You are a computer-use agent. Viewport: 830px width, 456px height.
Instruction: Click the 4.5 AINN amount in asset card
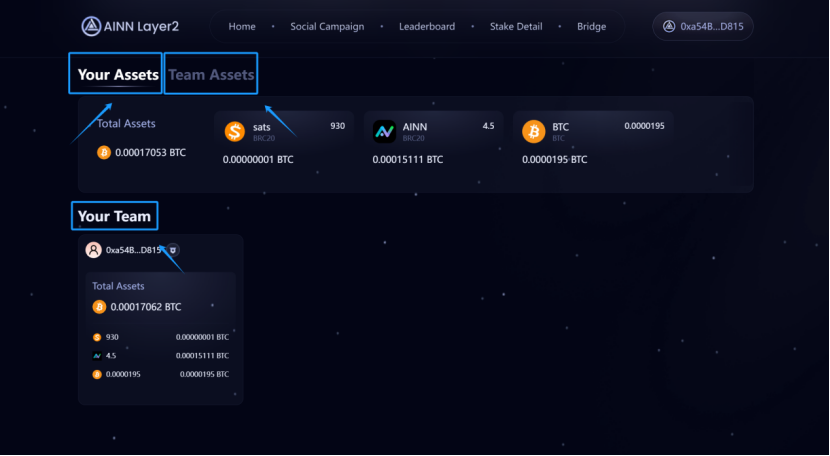[488, 126]
